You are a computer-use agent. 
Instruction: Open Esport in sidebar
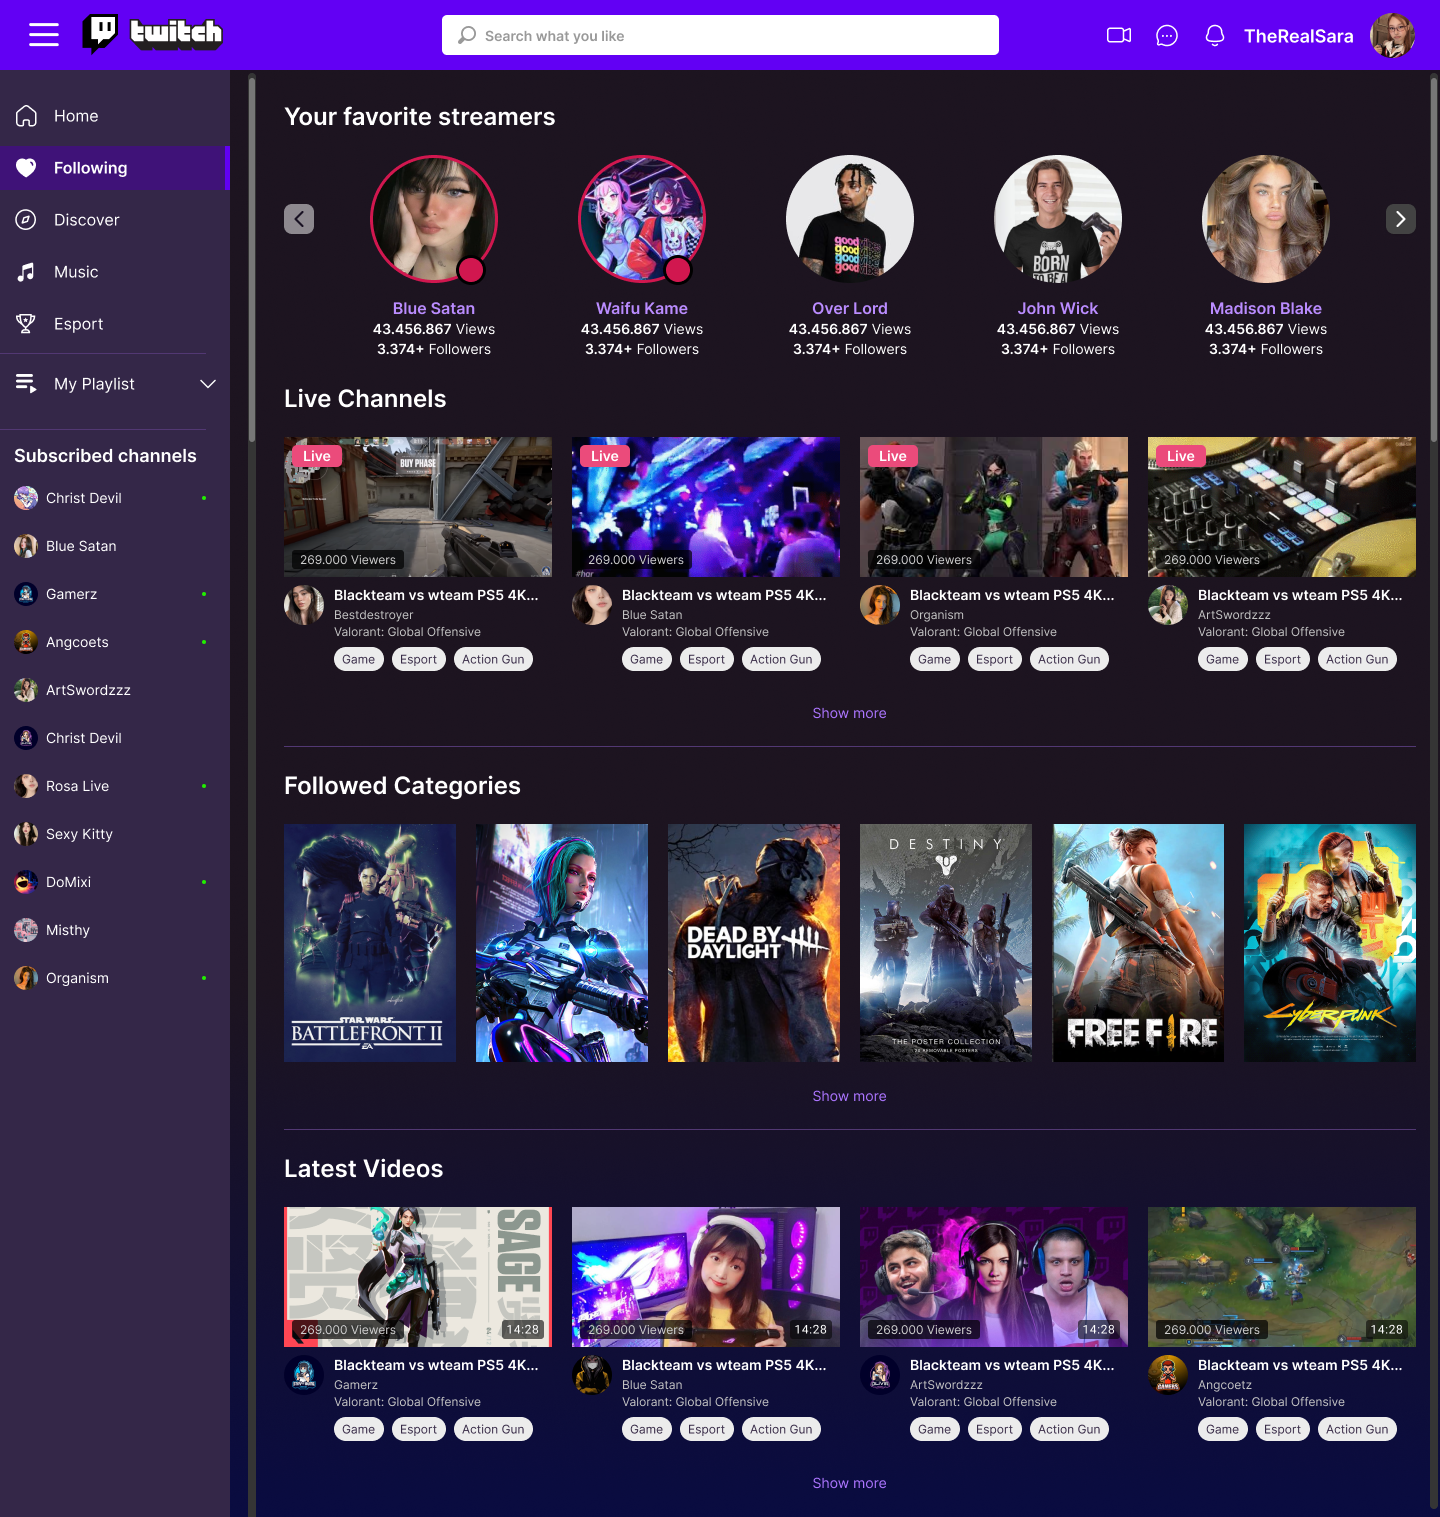pos(115,324)
